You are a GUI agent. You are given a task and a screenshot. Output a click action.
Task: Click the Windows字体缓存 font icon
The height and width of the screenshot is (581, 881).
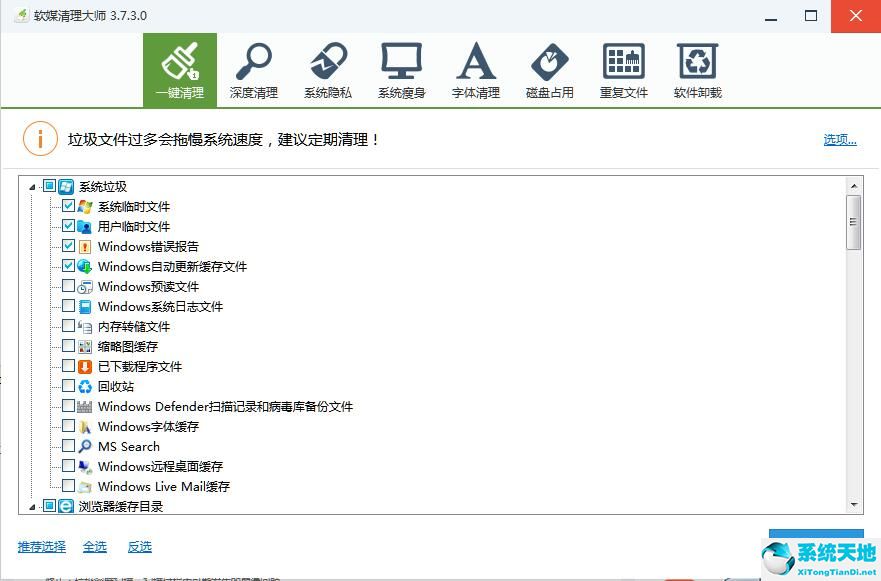click(x=85, y=426)
